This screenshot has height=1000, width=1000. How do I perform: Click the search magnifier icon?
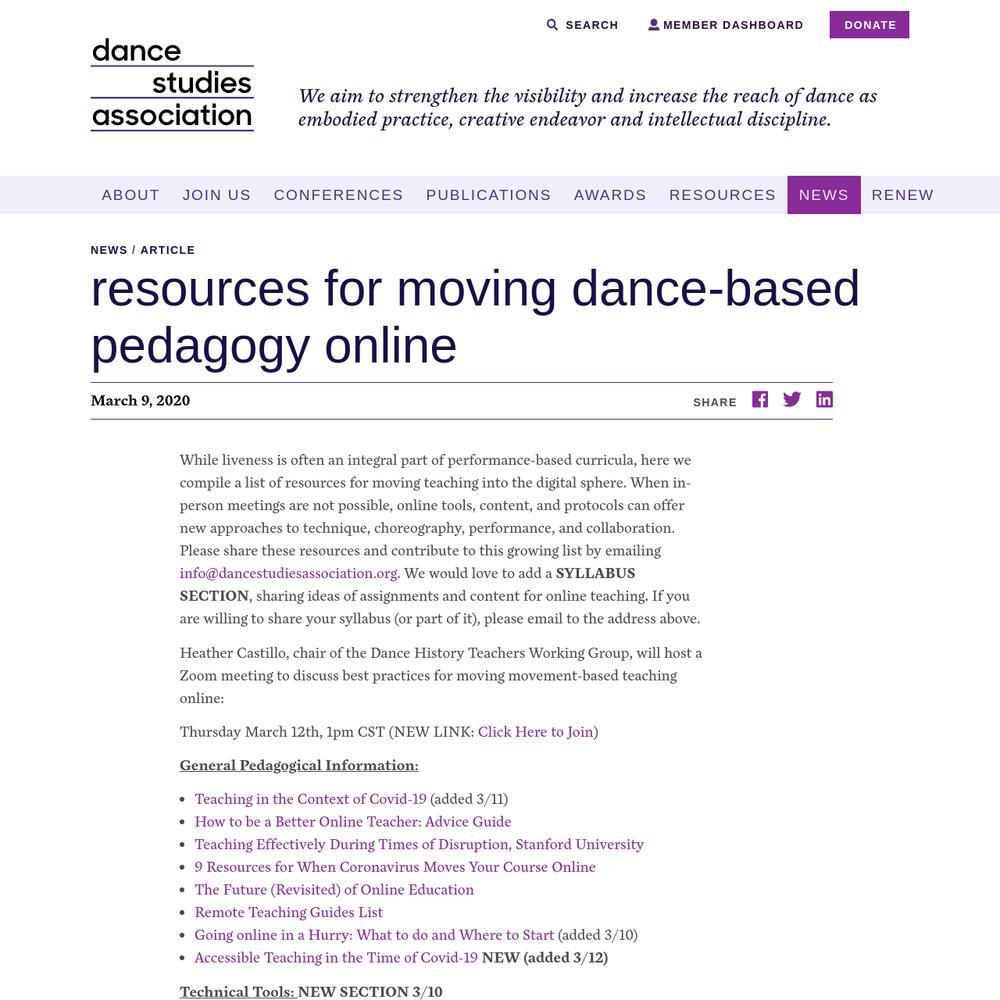point(552,25)
